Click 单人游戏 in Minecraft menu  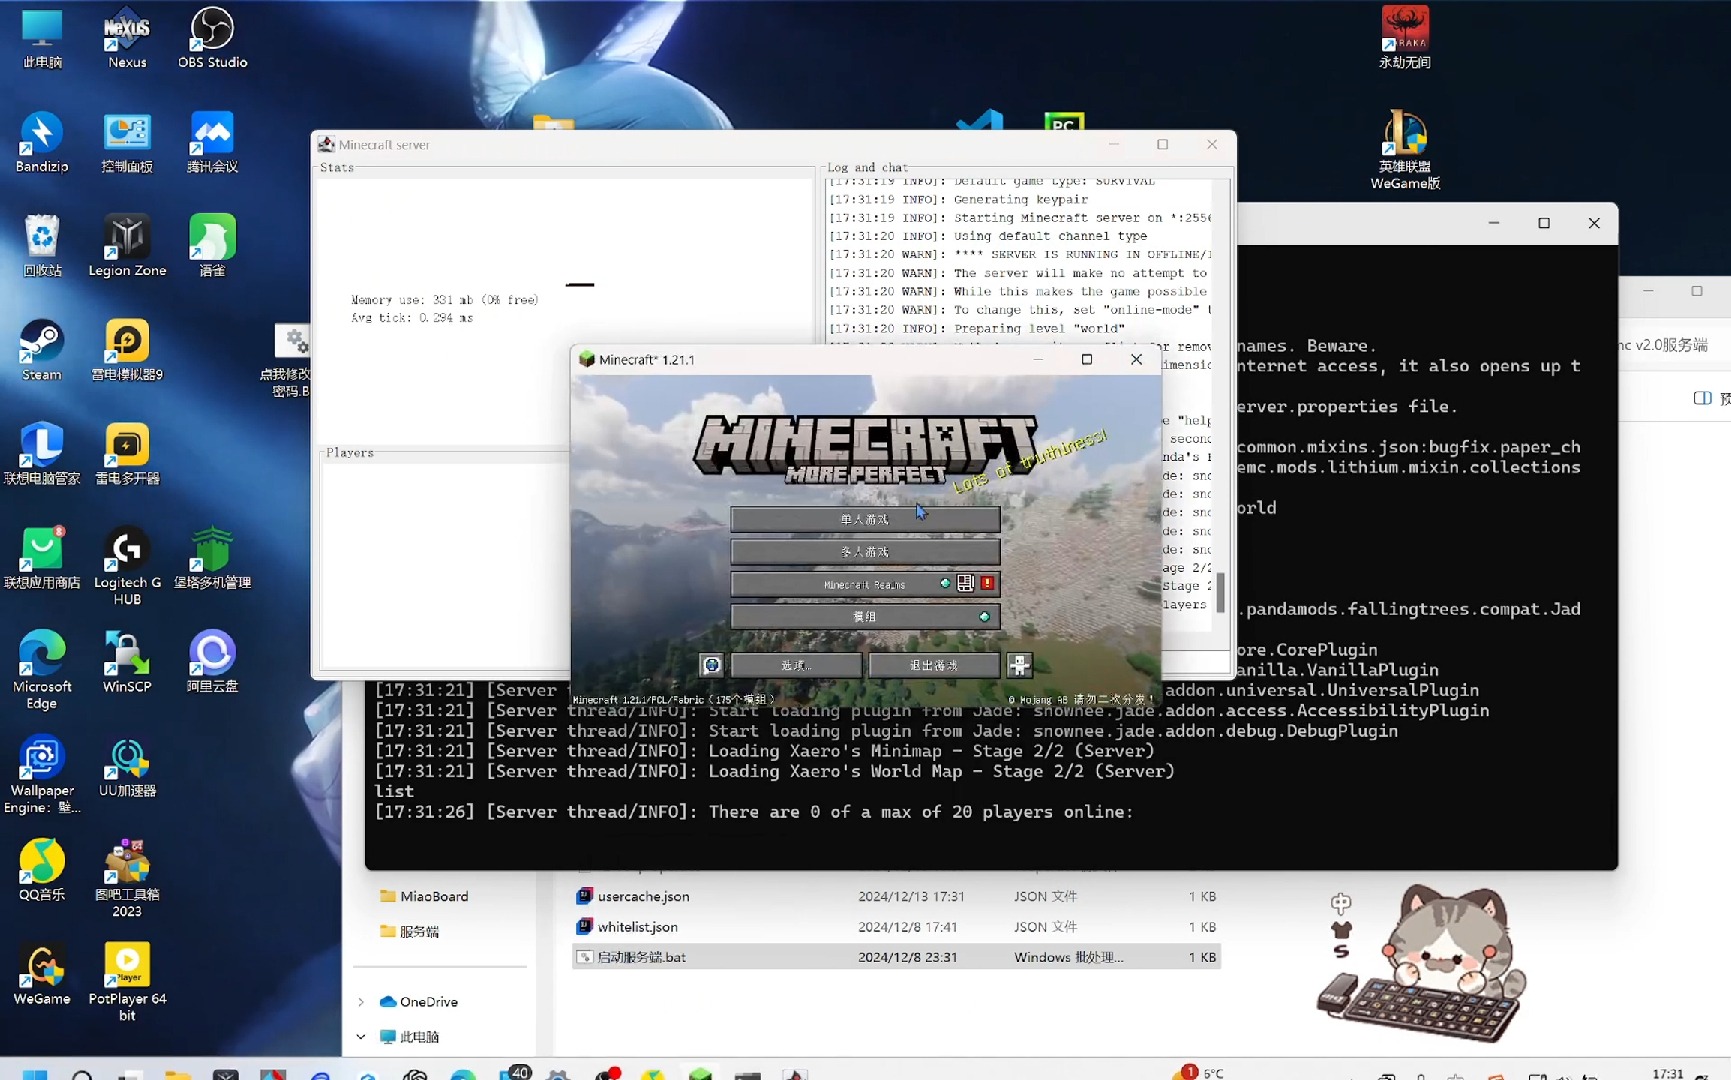tap(865, 519)
